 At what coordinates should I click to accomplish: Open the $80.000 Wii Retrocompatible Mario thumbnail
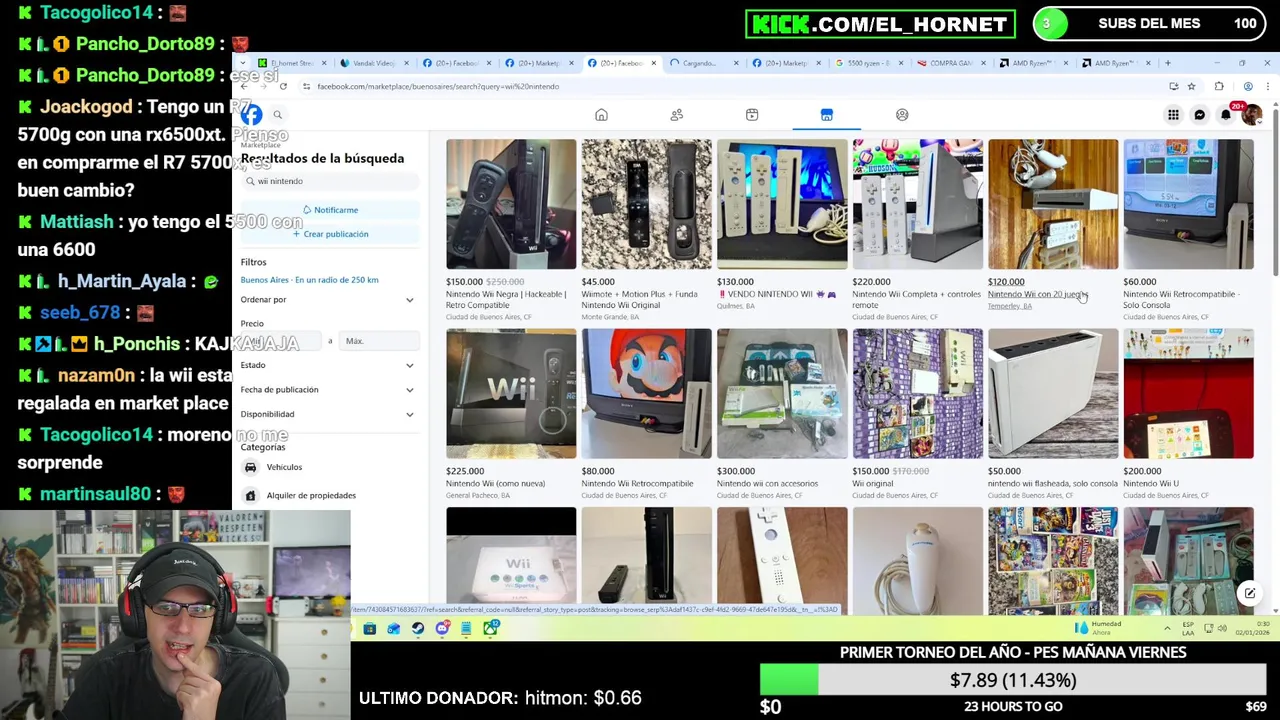646,393
